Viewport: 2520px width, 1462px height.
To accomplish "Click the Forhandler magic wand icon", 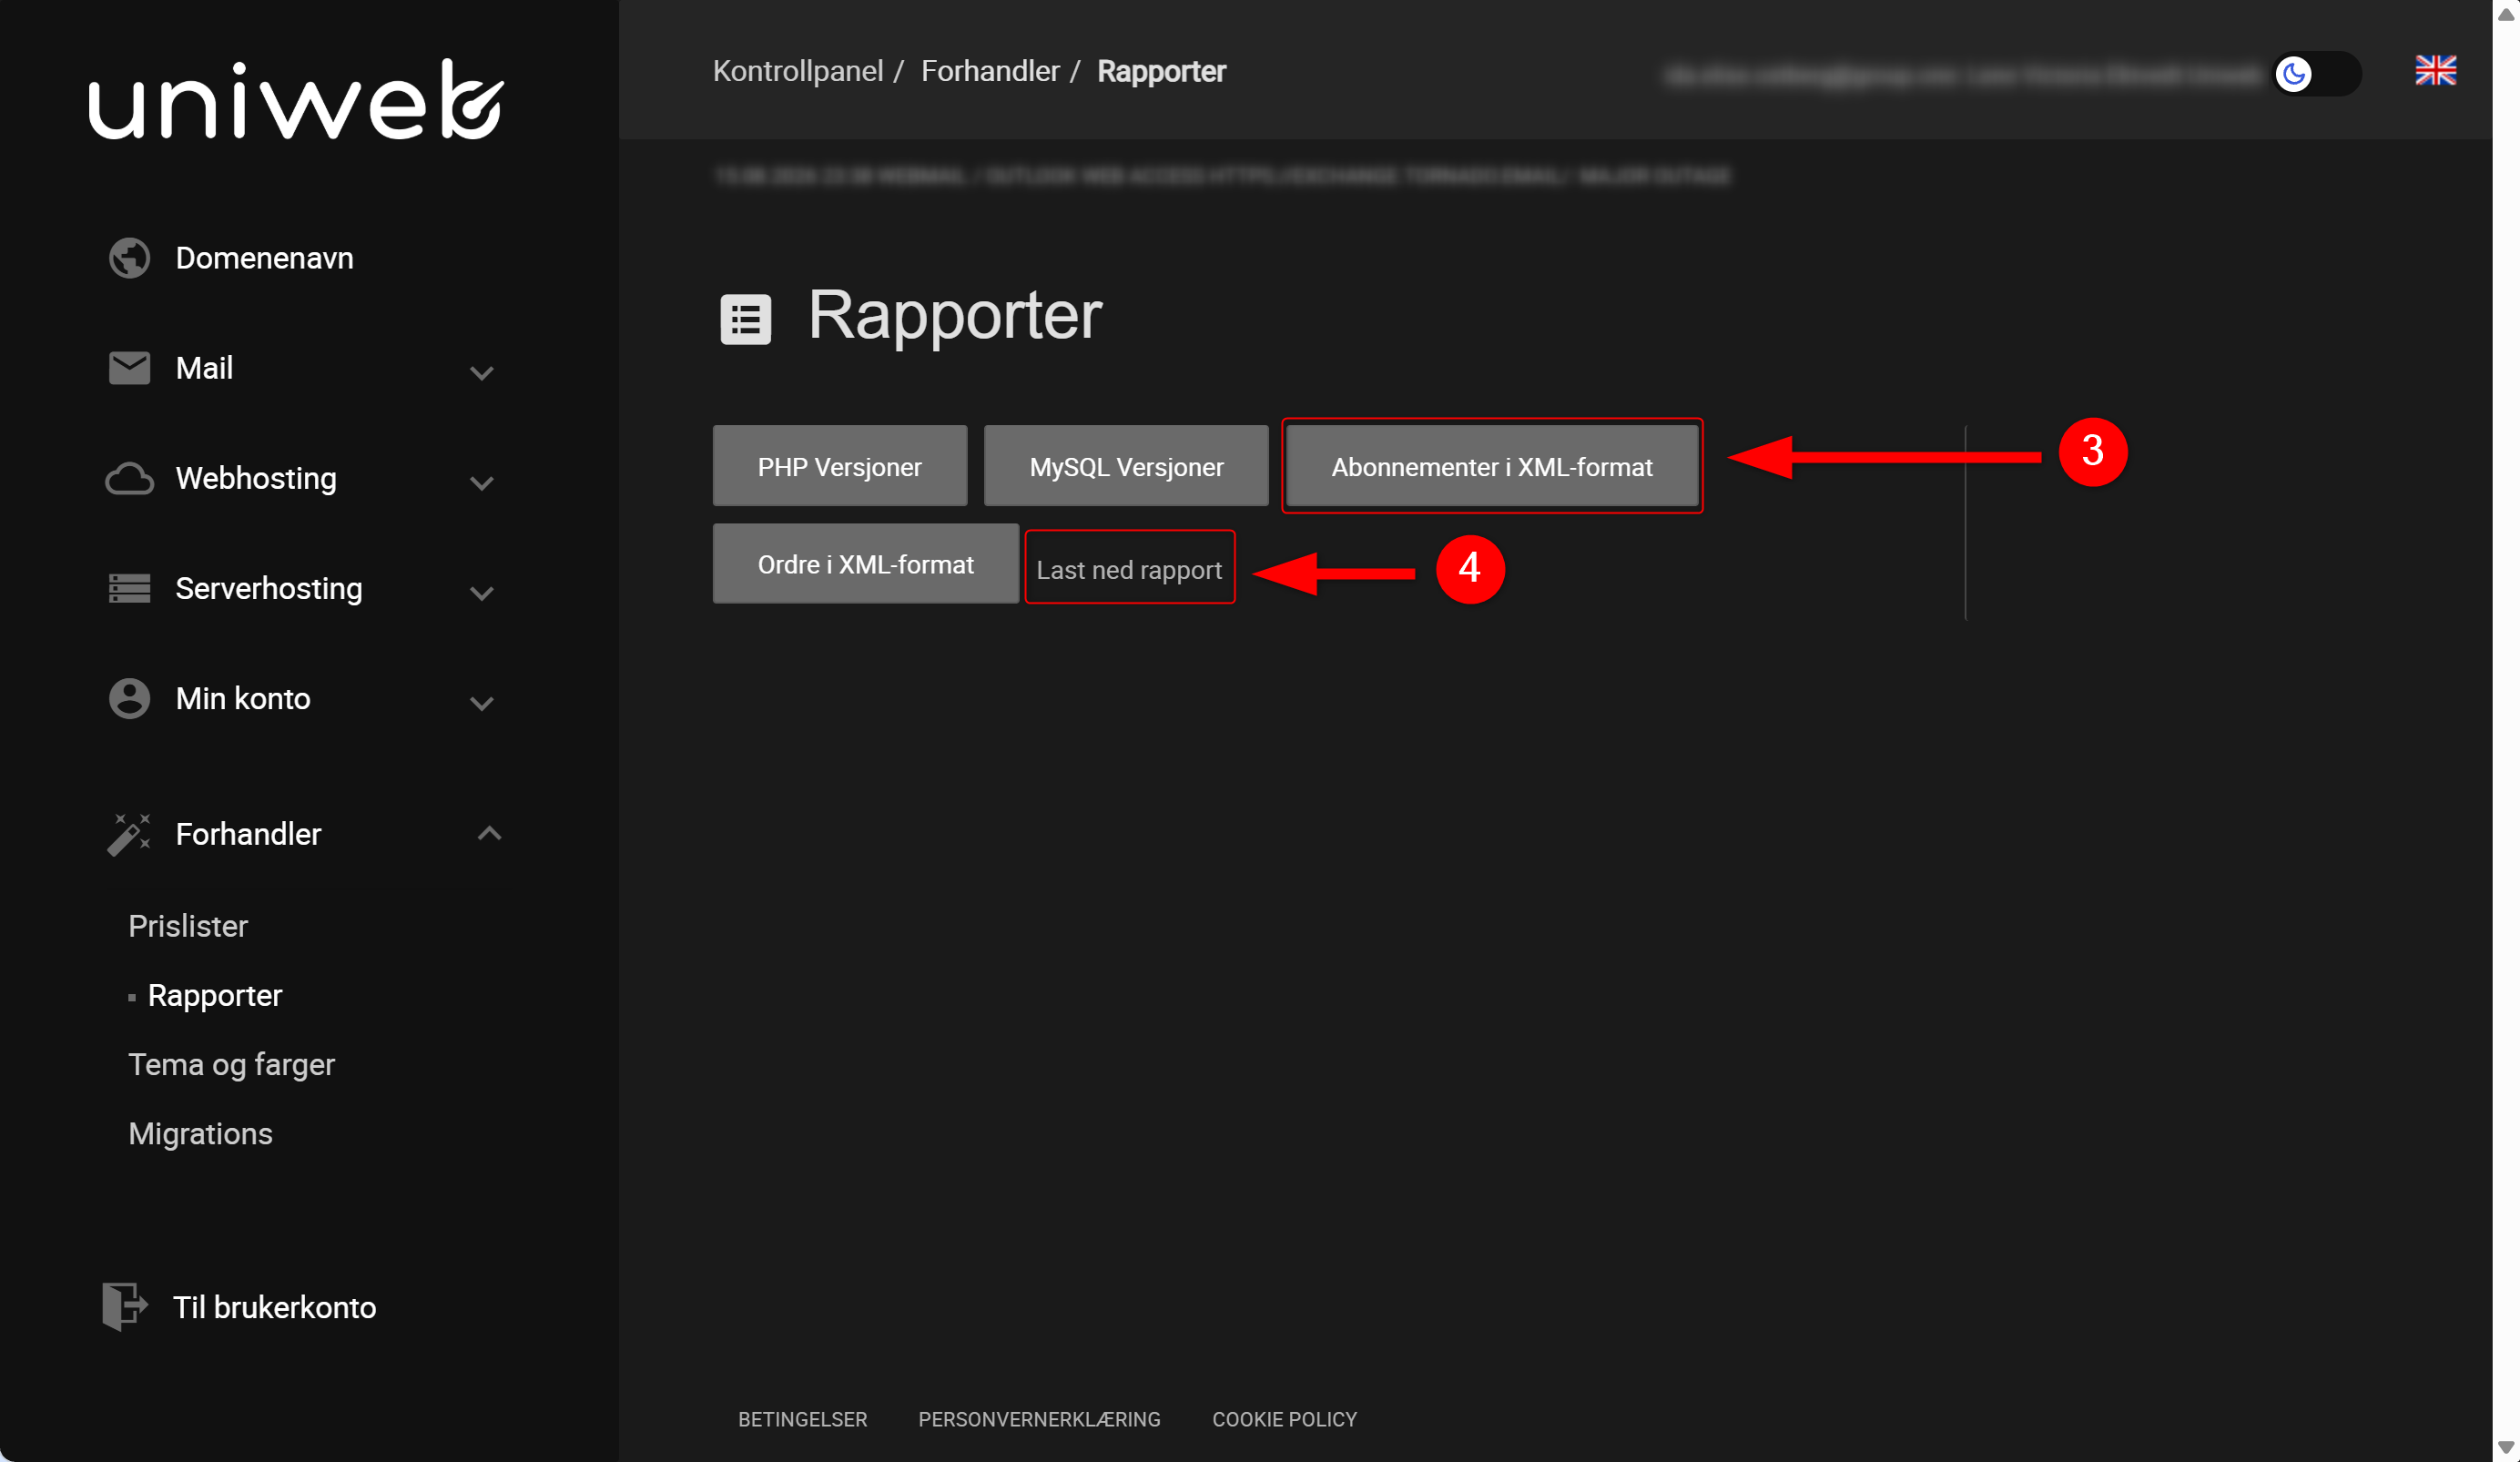I will [129, 834].
